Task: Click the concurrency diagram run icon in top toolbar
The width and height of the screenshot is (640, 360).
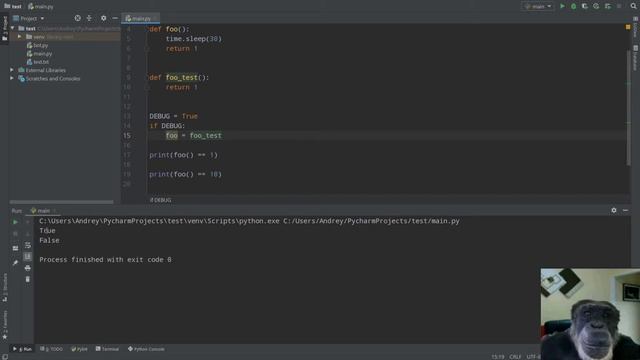Action: (x=608, y=6)
